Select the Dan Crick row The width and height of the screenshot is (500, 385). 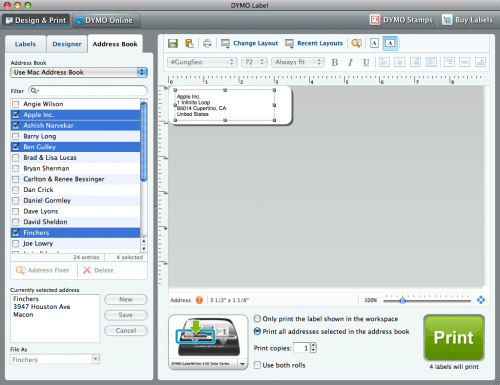tap(76, 190)
